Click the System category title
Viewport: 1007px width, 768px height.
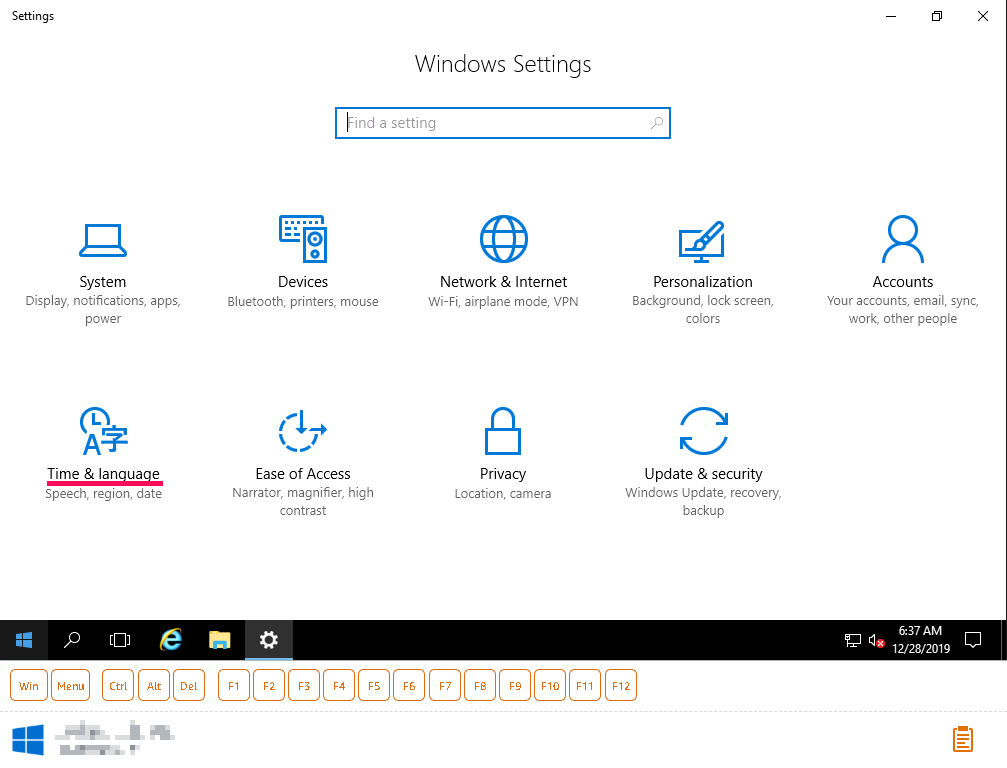[103, 282]
